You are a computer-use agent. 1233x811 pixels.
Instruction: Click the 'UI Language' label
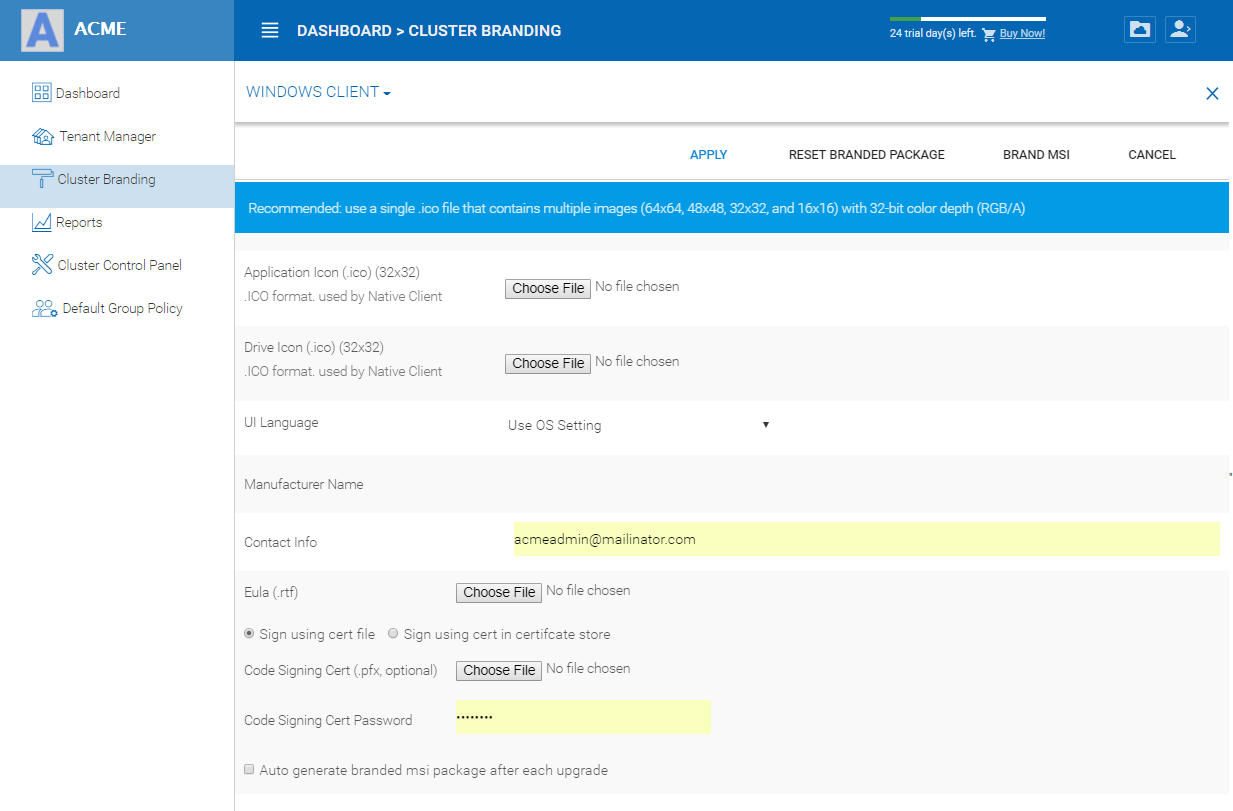coord(281,423)
